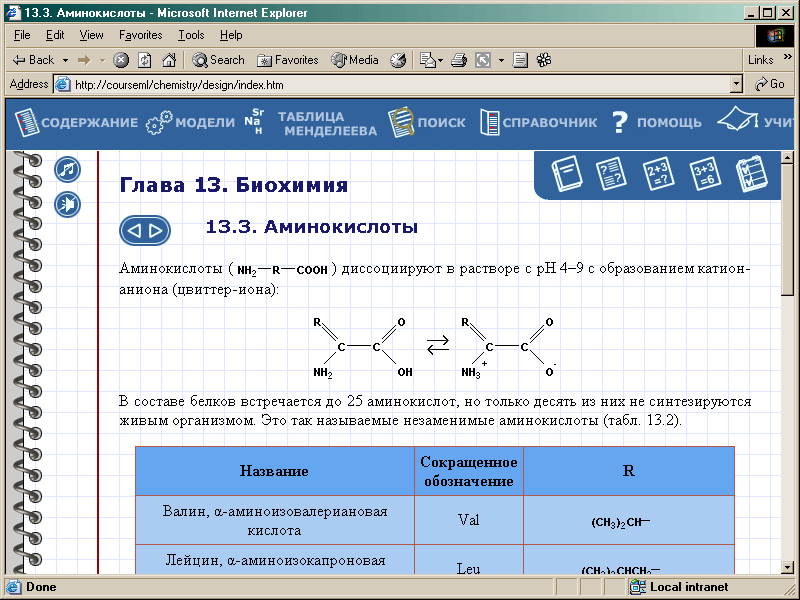
Task: Click the Сокращенное обозначение header
Action: 468,471
